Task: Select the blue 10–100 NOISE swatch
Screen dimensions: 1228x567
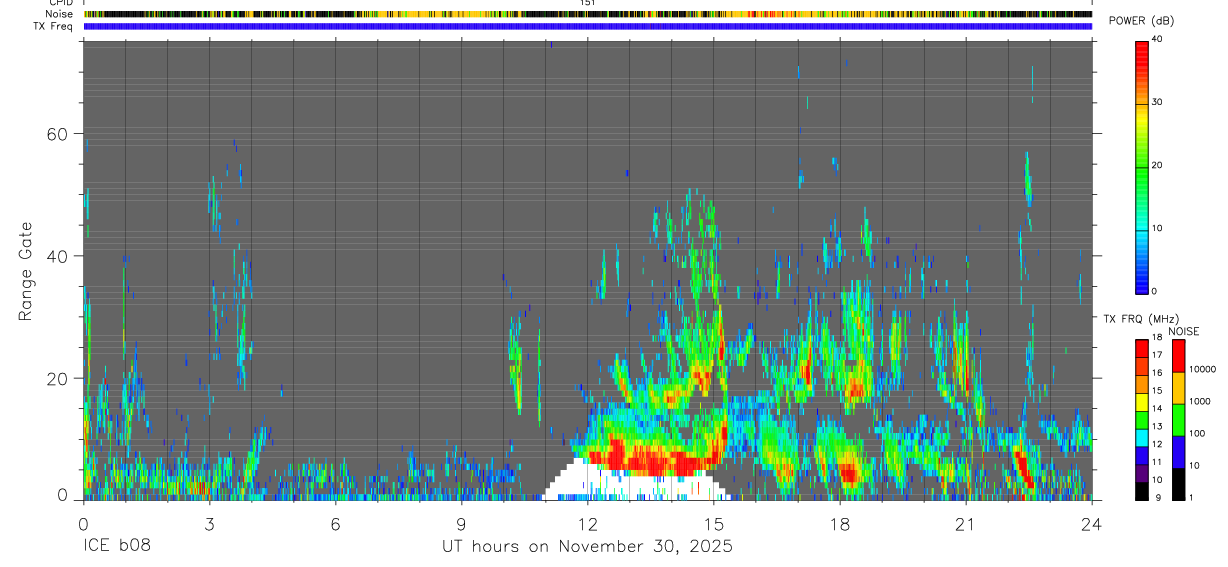Action: tap(1179, 452)
